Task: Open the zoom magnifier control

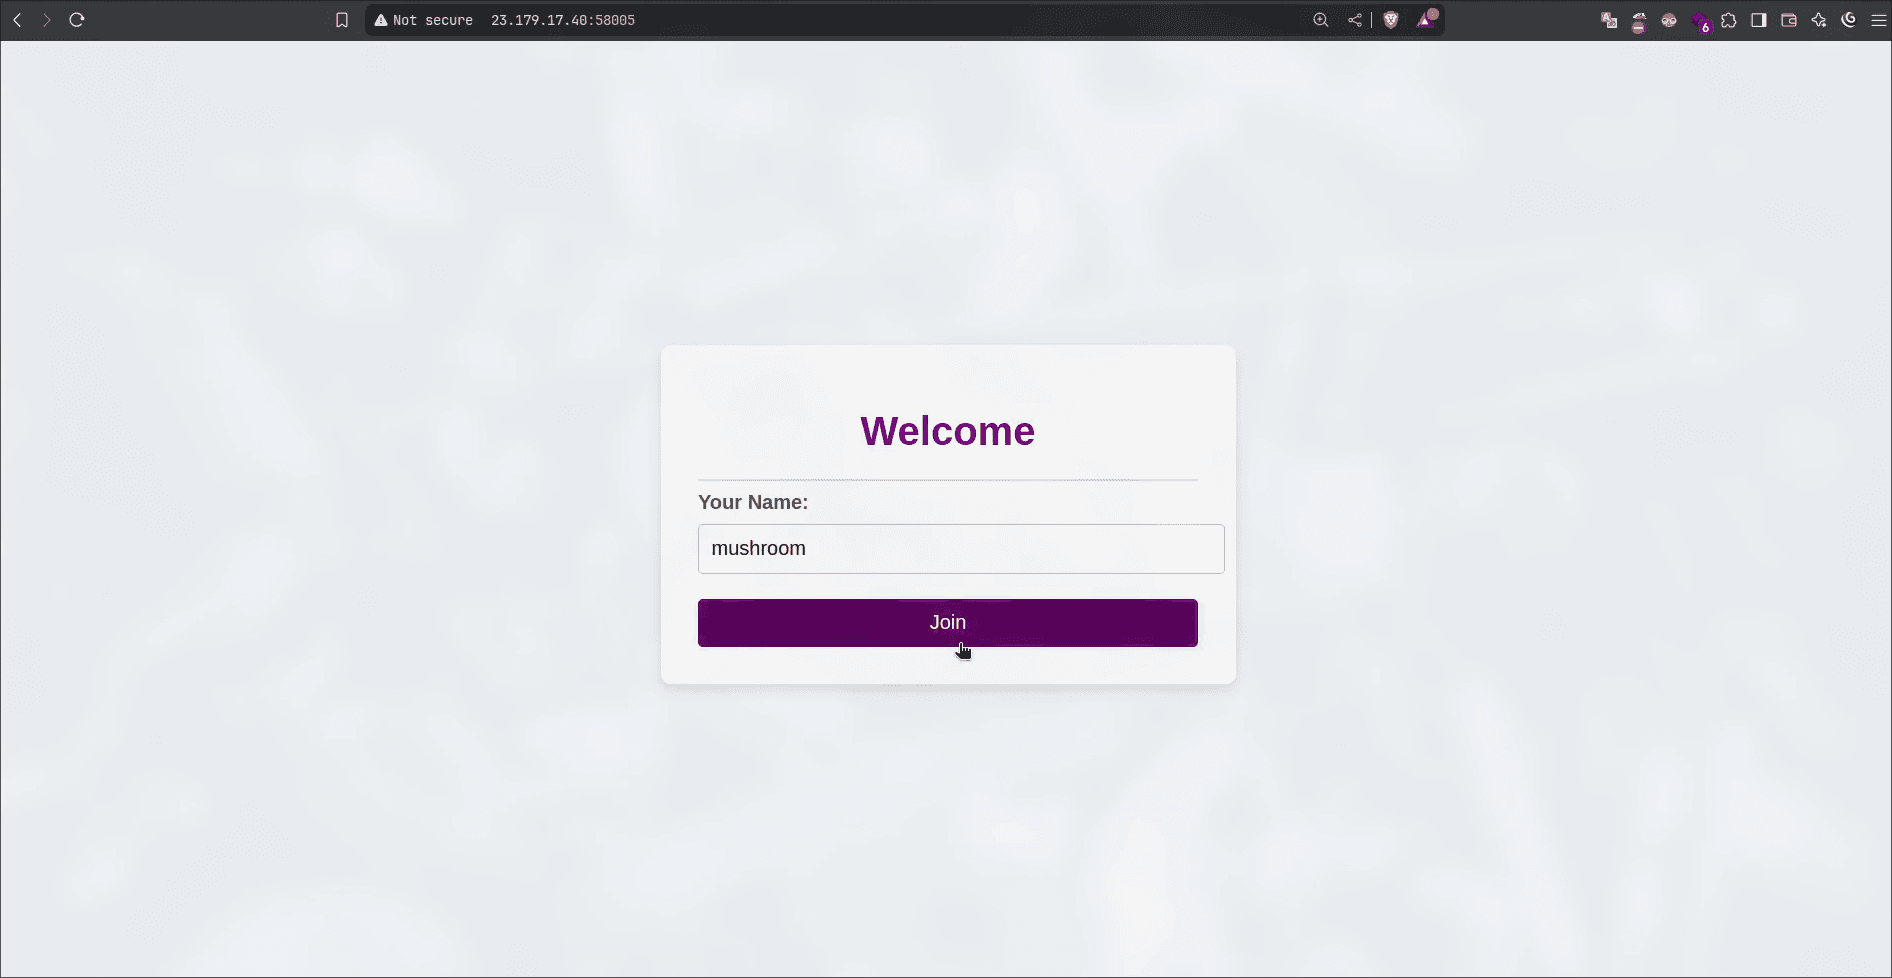Action: pos(1321,20)
